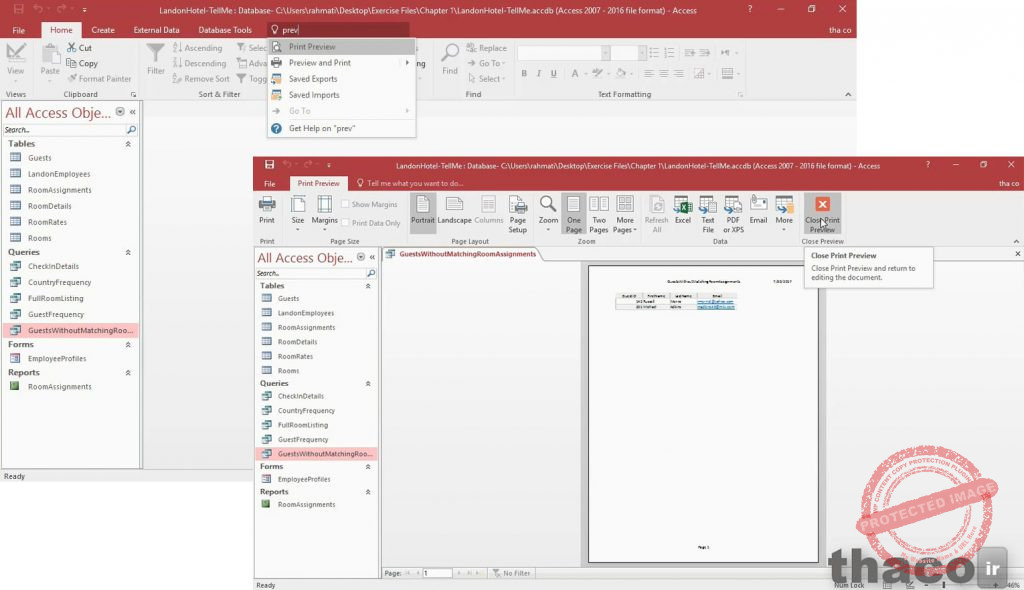The width and height of the screenshot is (1024, 590).
Task: Click Close Print Preview button
Action: point(822,214)
